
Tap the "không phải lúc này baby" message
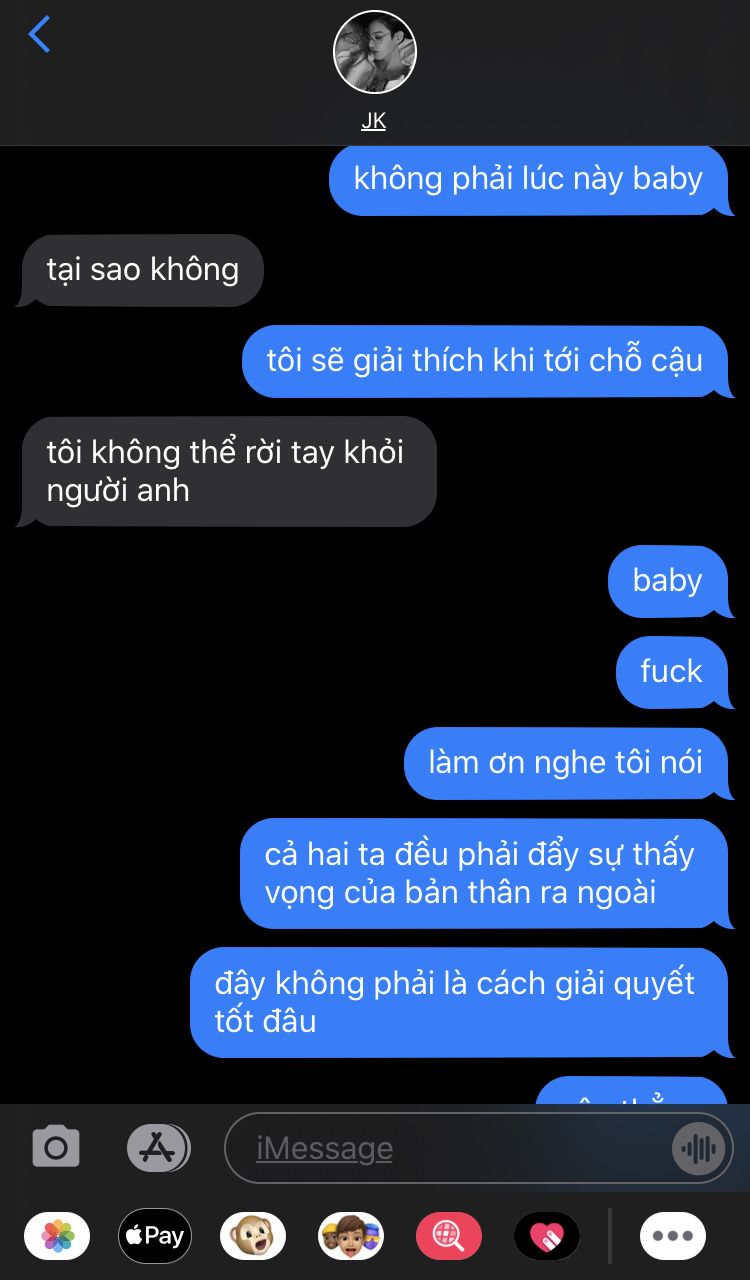click(531, 180)
